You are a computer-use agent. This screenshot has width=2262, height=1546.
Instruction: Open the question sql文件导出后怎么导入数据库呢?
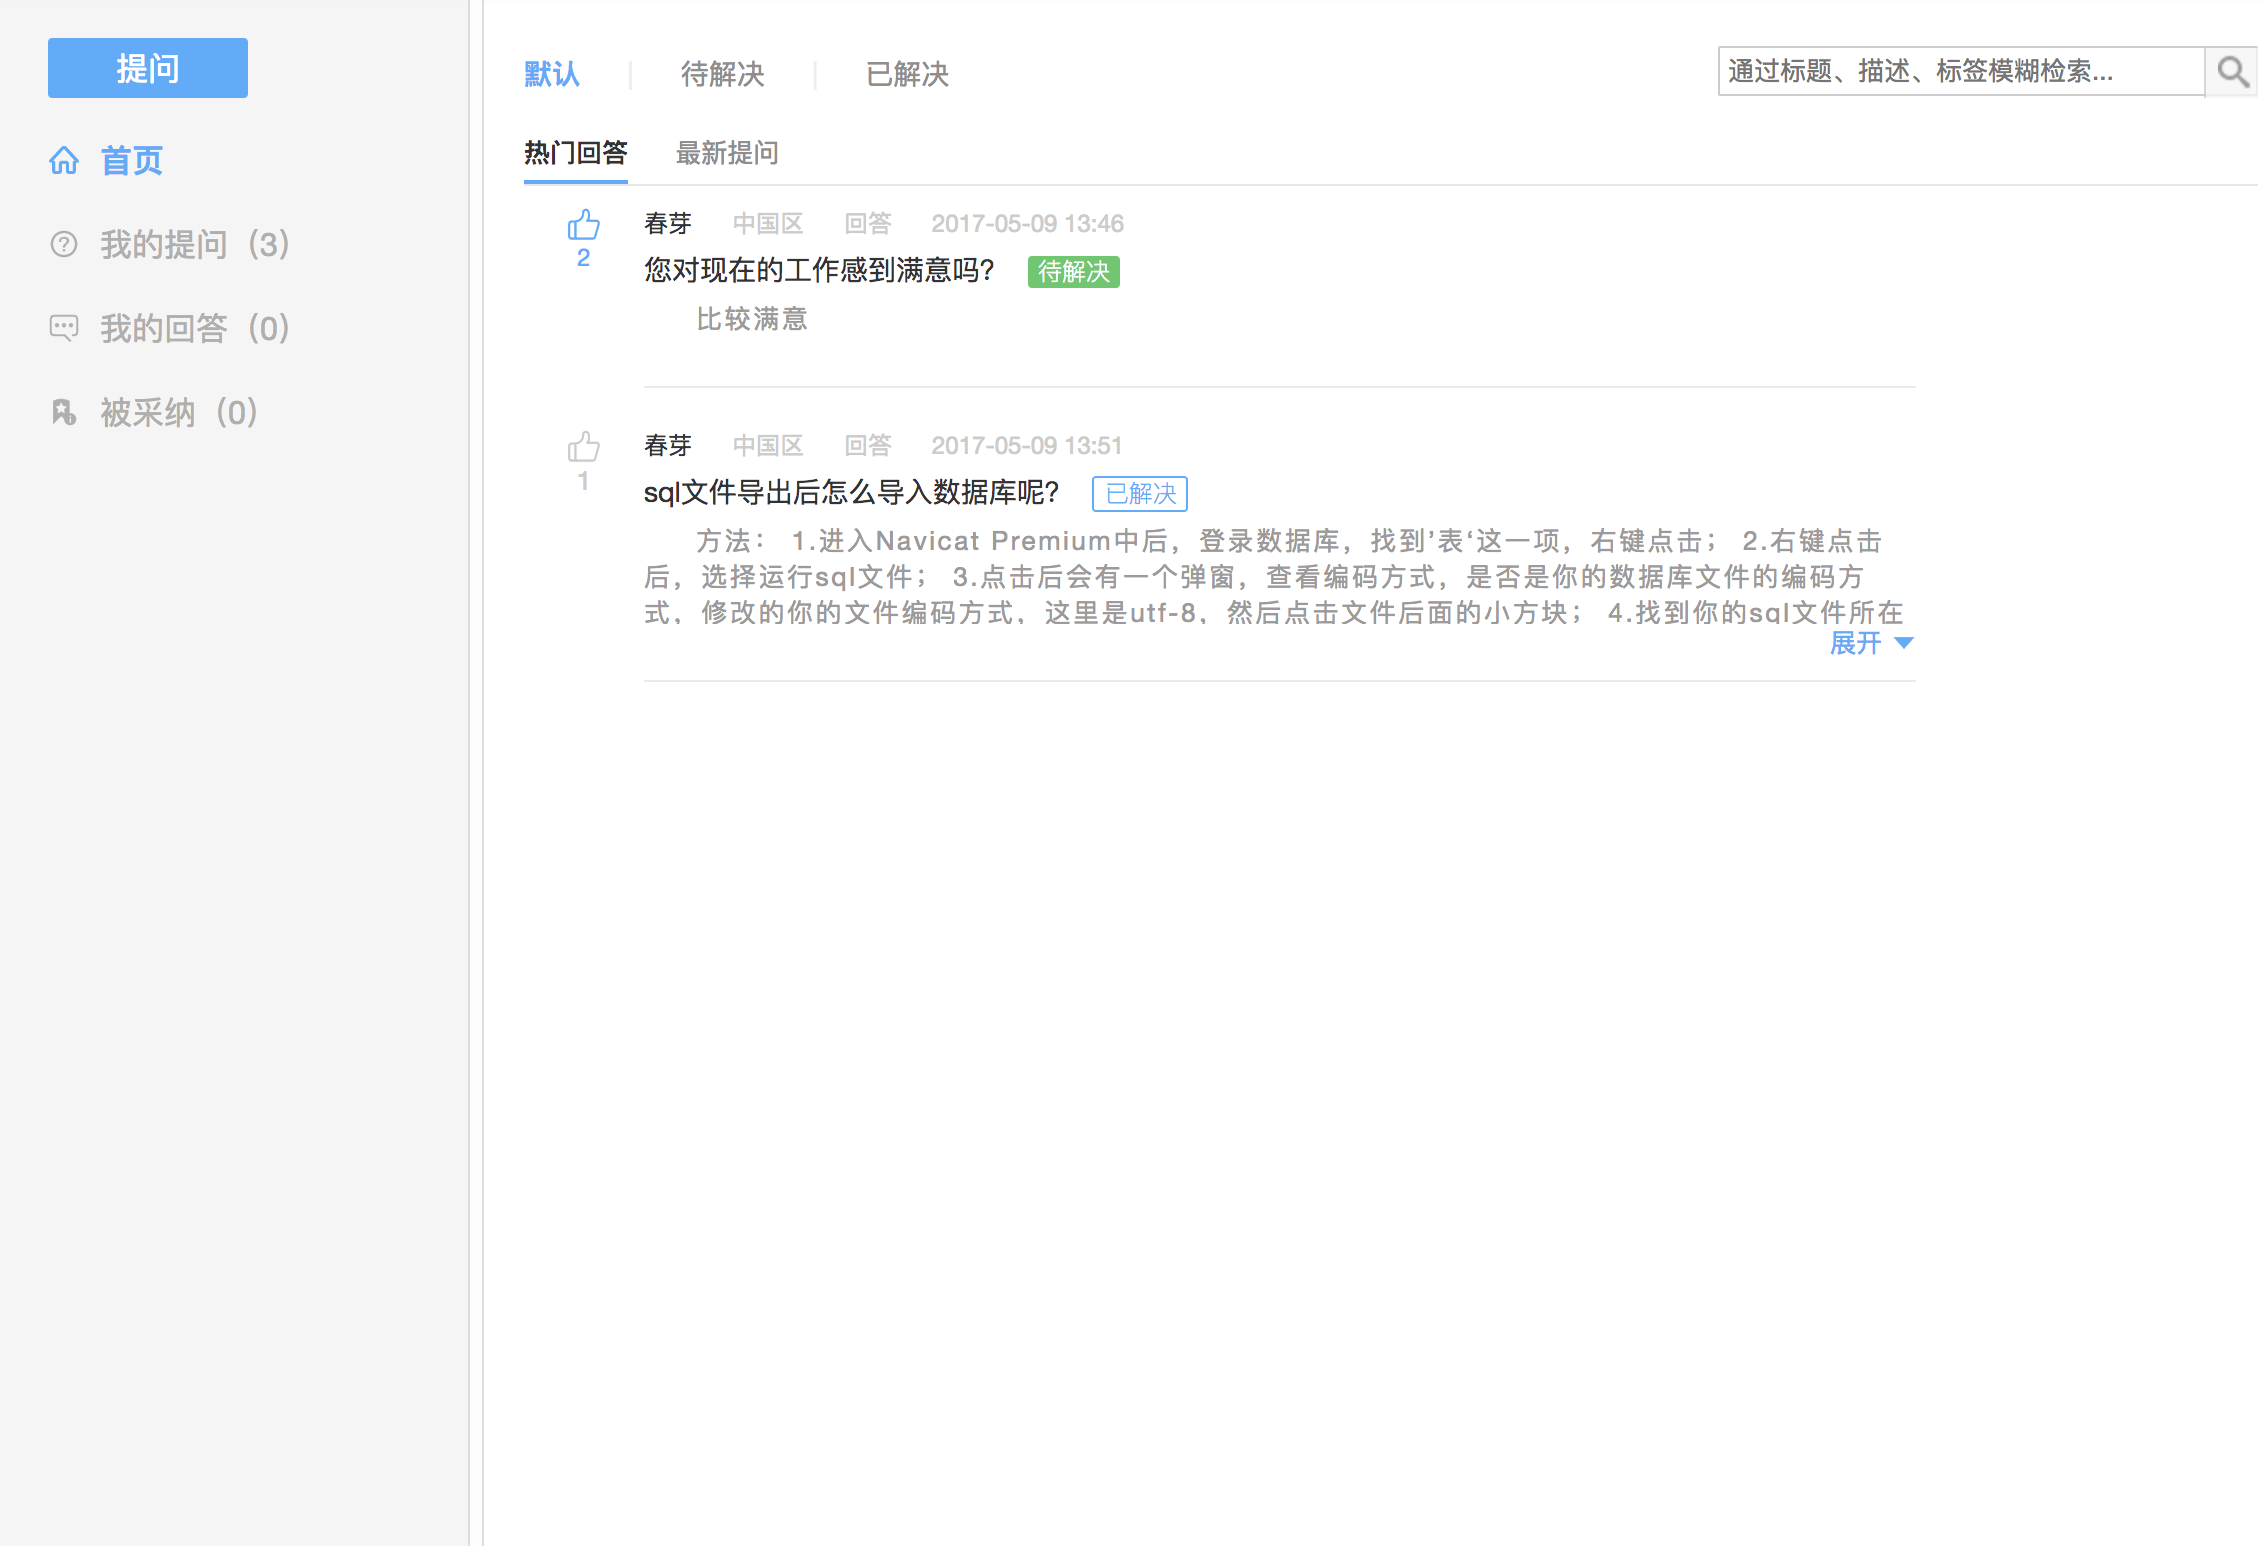(851, 492)
